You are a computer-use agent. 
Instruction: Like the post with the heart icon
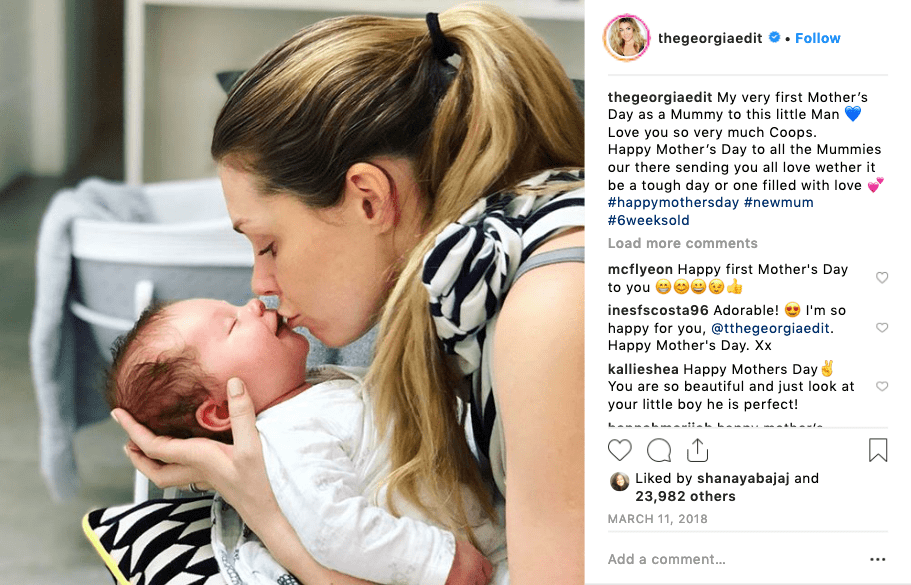coord(619,450)
